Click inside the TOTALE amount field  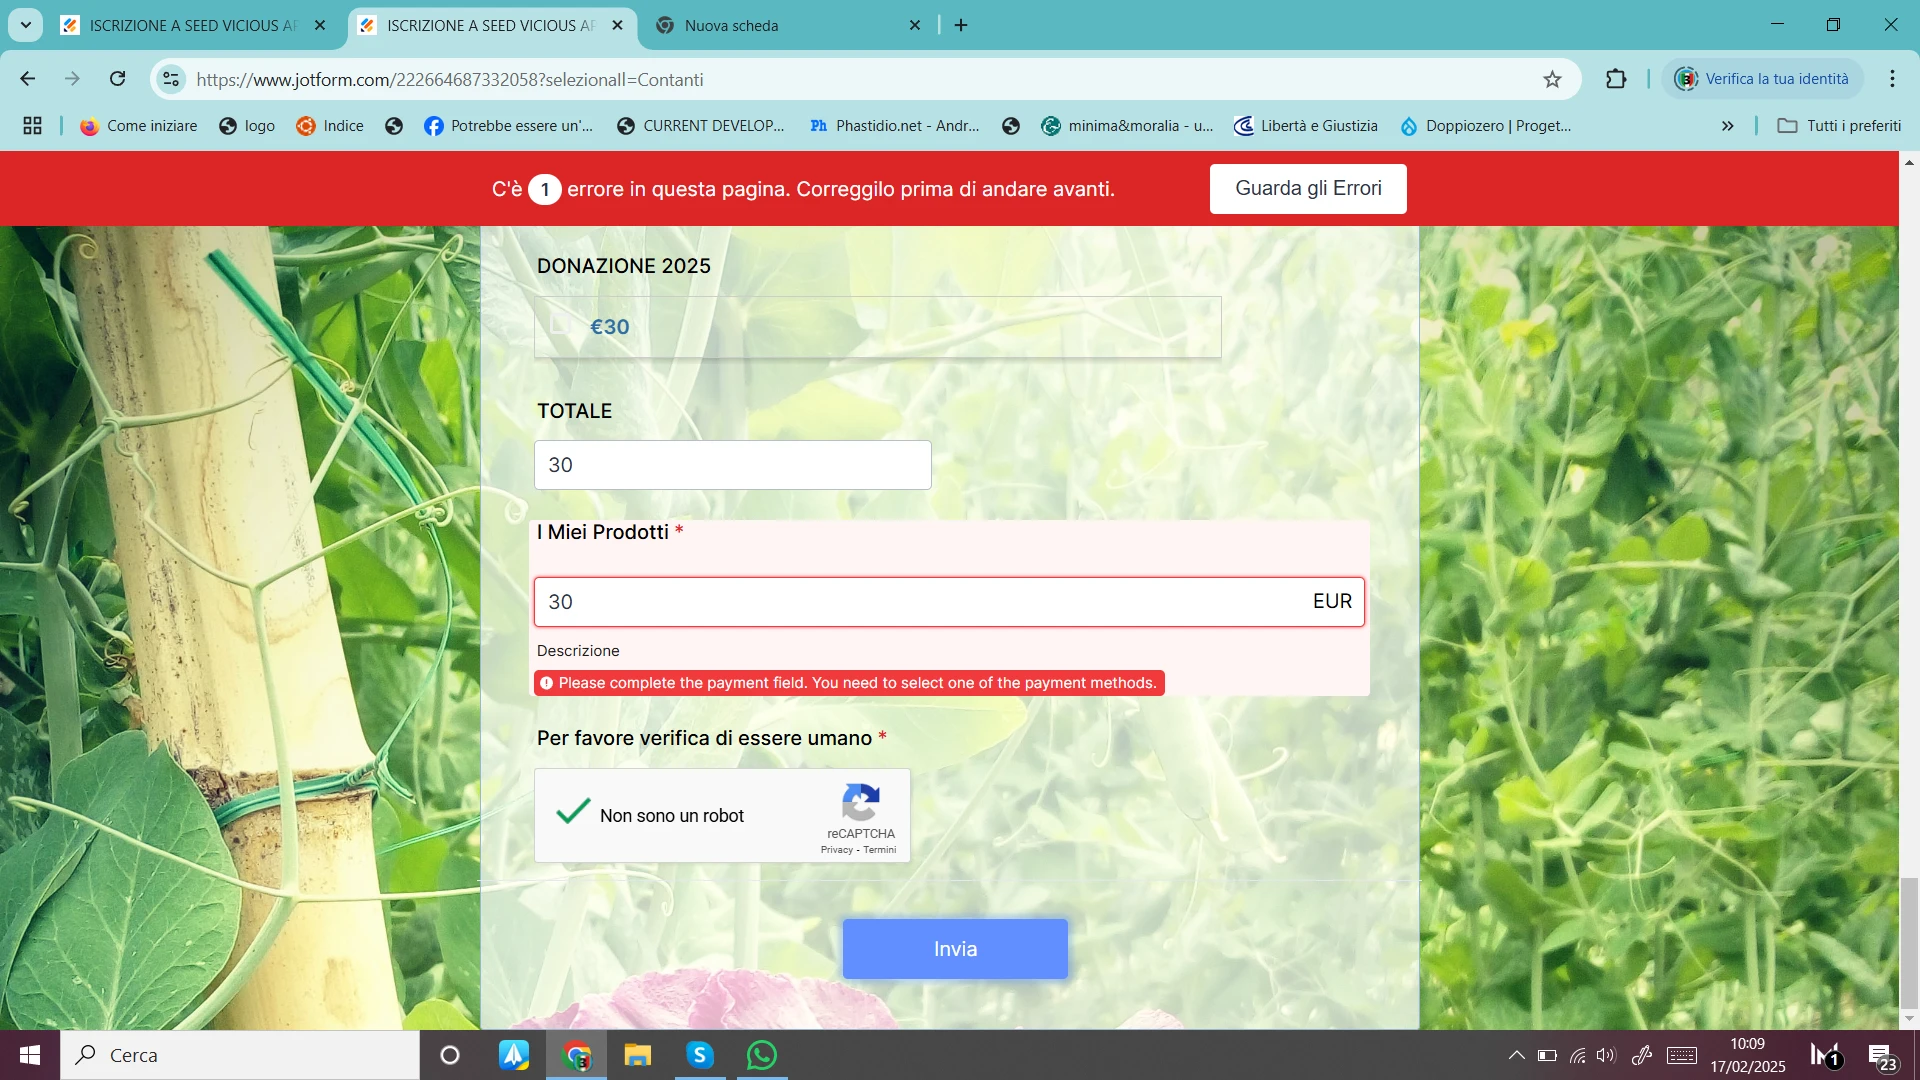pos(732,464)
